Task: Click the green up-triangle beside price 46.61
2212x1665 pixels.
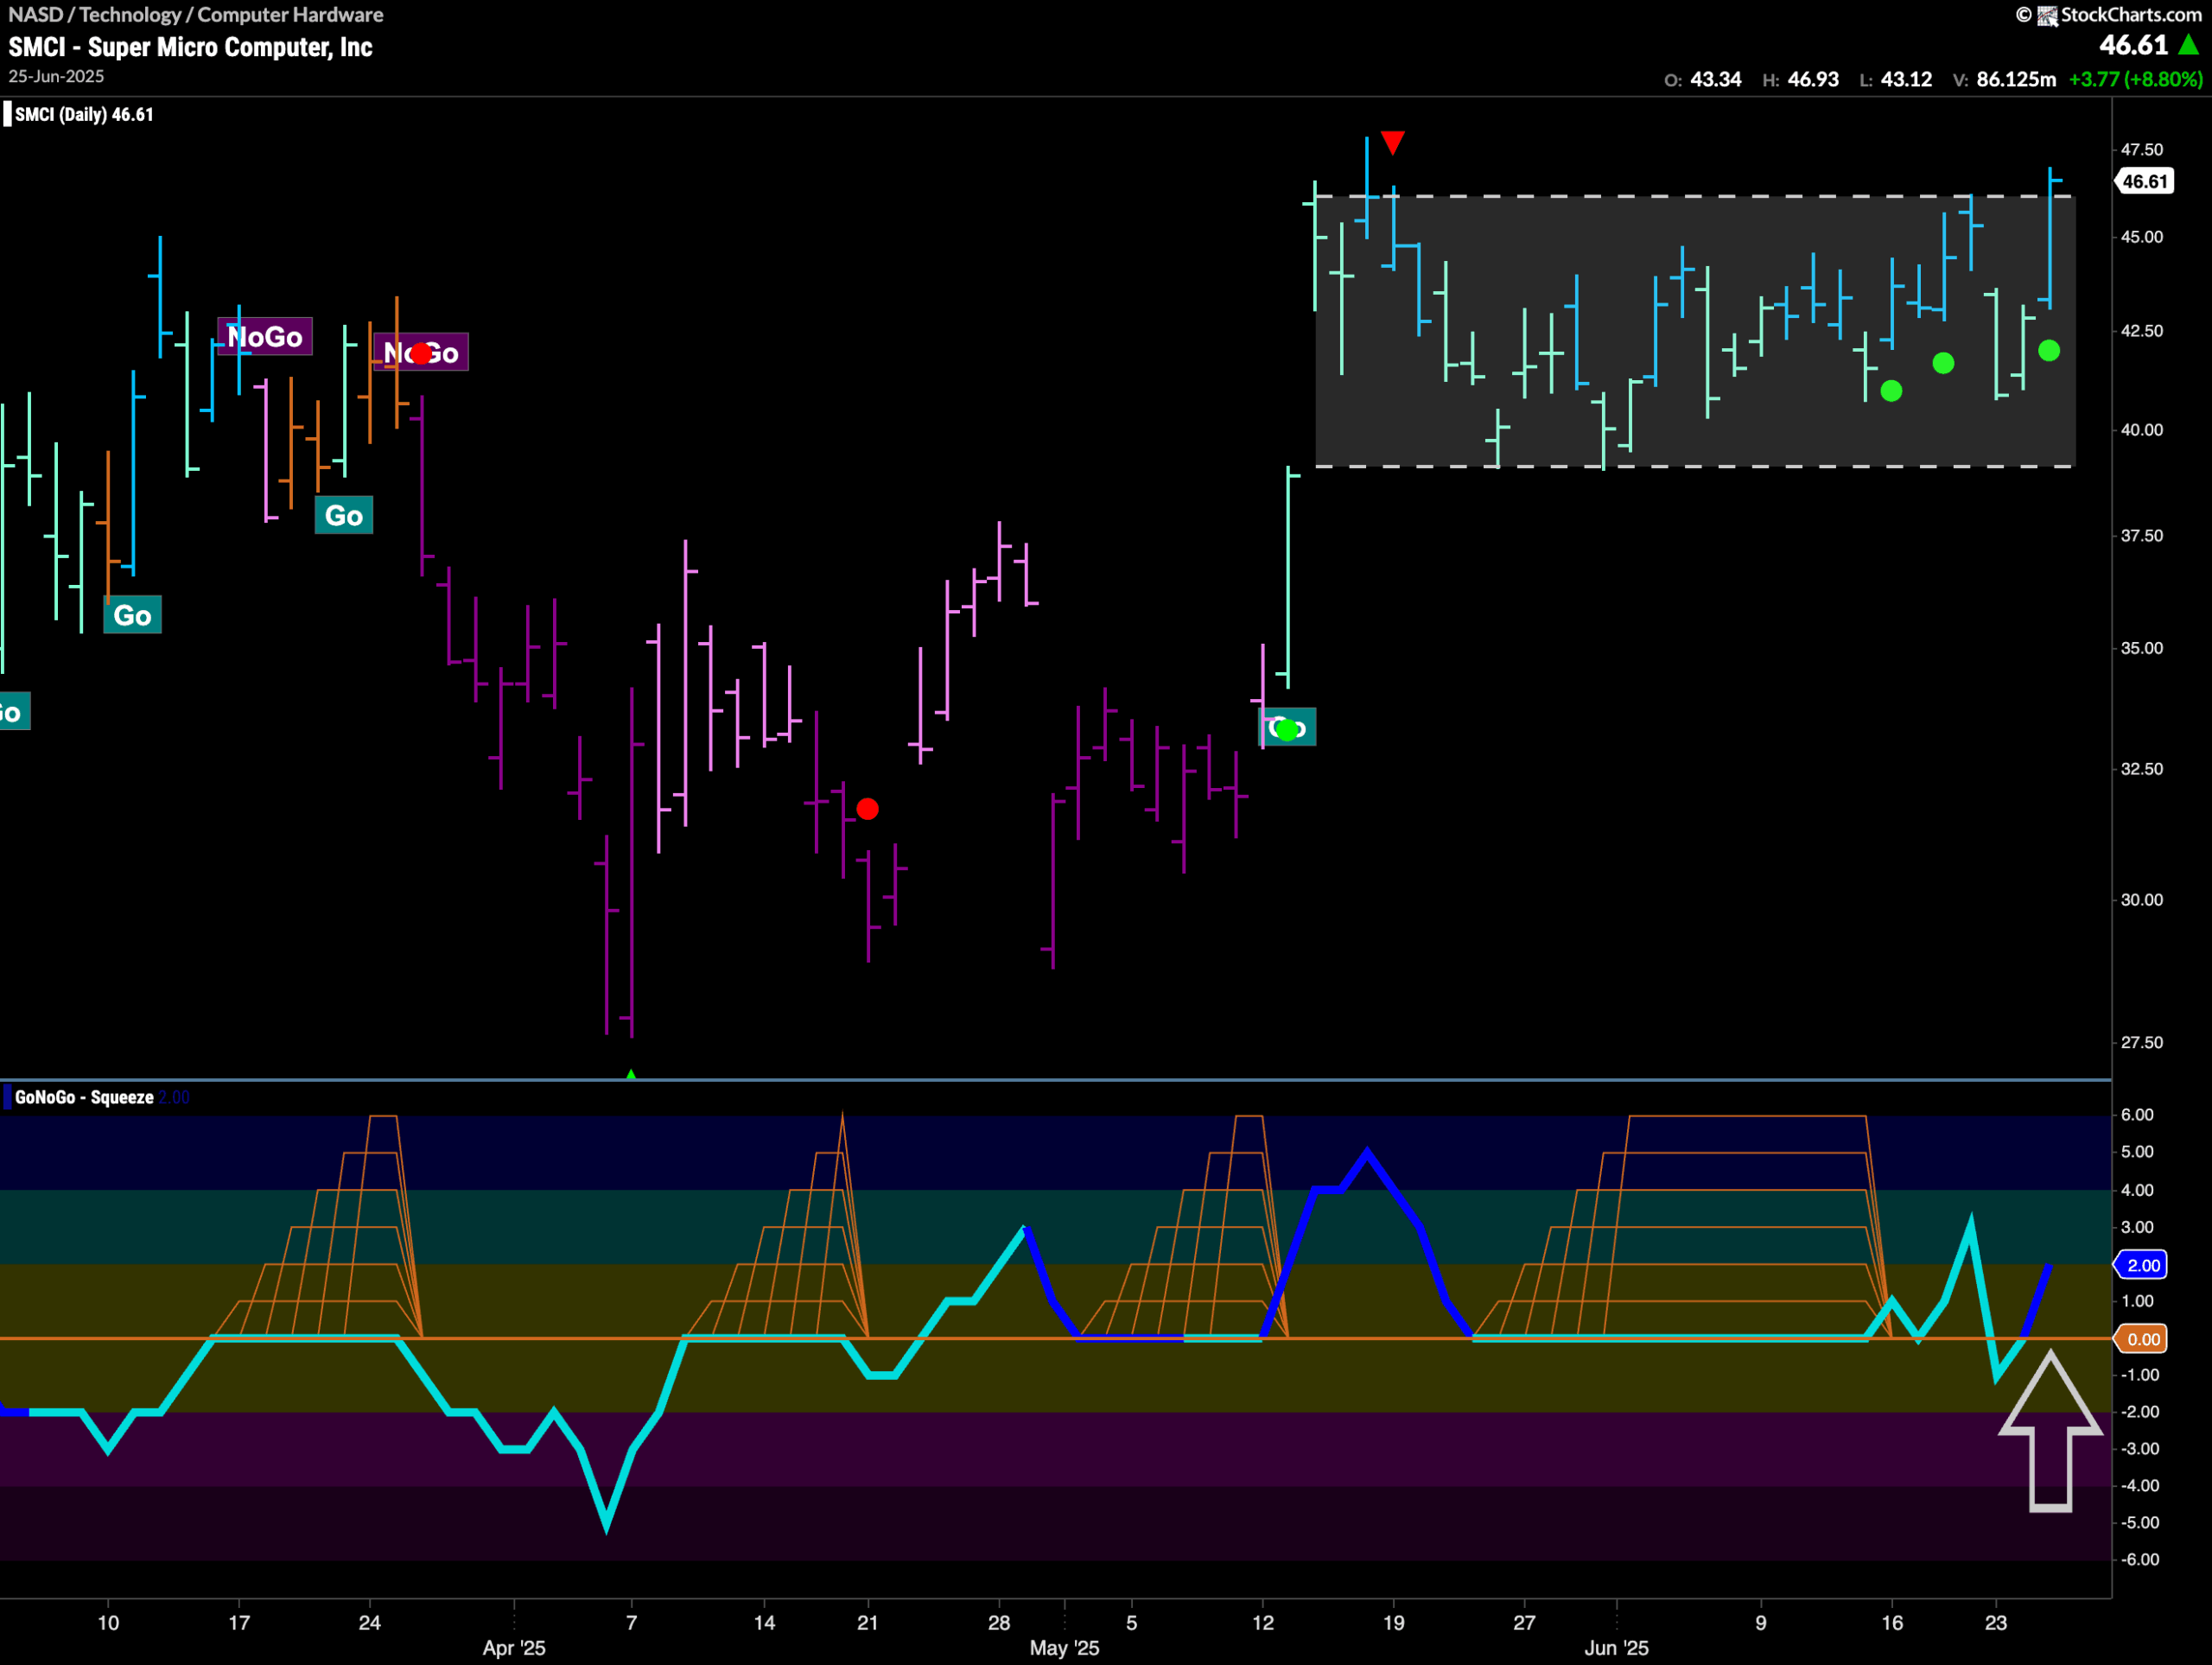Action: (2188, 45)
